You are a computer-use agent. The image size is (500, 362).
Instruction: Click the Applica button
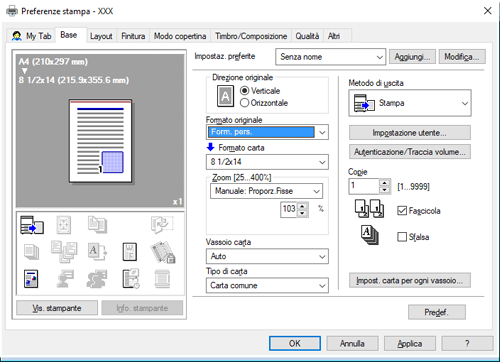point(410,343)
